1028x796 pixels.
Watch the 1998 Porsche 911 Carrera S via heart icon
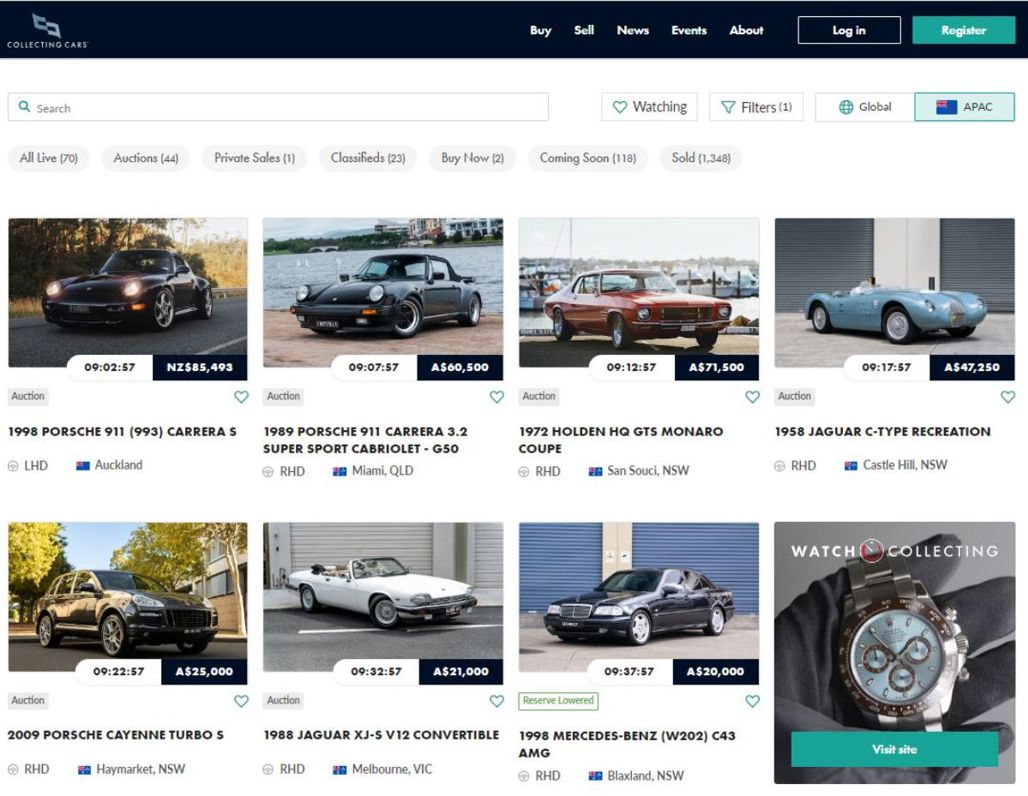[241, 397]
